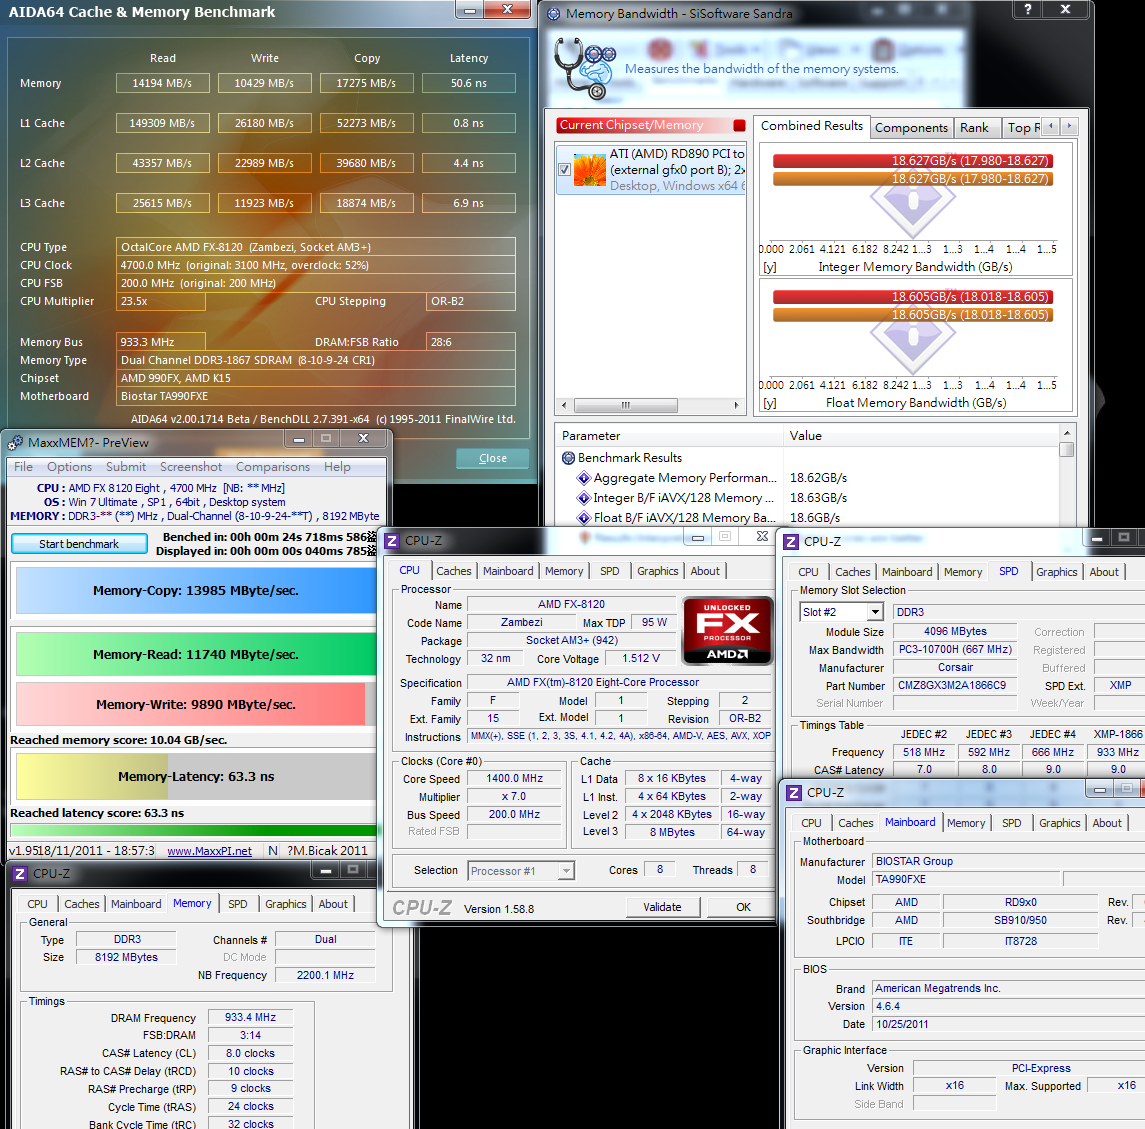The image size is (1145, 1129).
Task: Click Start benchmark in MaxxMEM
Action: (x=79, y=544)
